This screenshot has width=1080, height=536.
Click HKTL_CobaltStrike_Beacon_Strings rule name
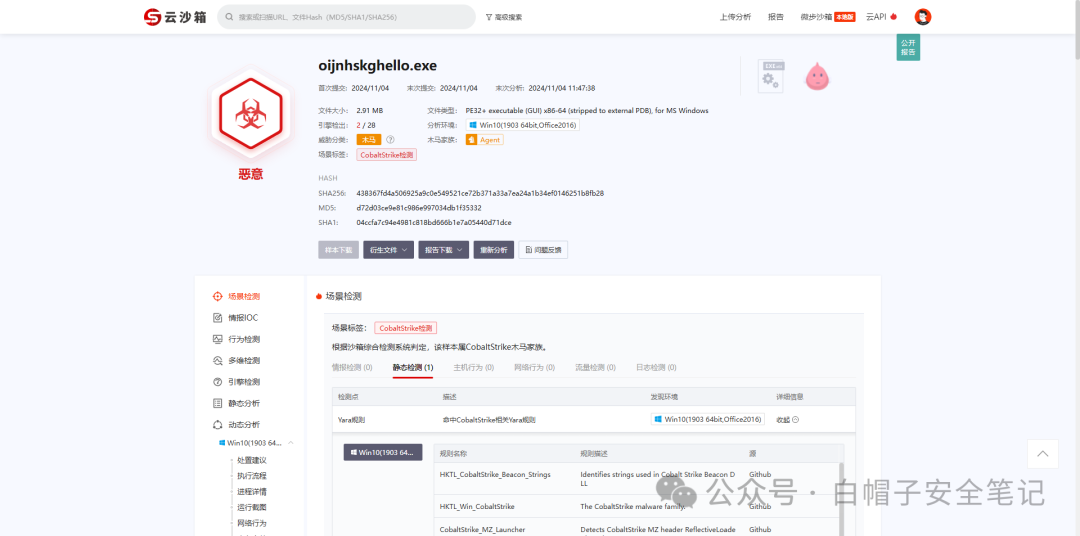coord(495,474)
